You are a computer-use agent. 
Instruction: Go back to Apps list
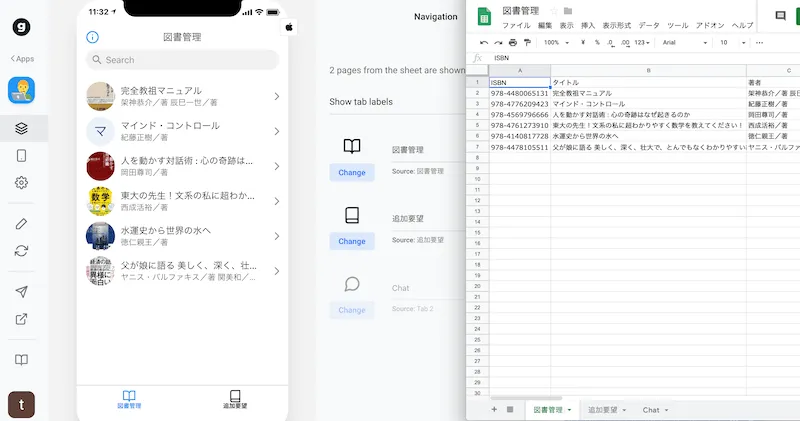(x=22, y=59)
